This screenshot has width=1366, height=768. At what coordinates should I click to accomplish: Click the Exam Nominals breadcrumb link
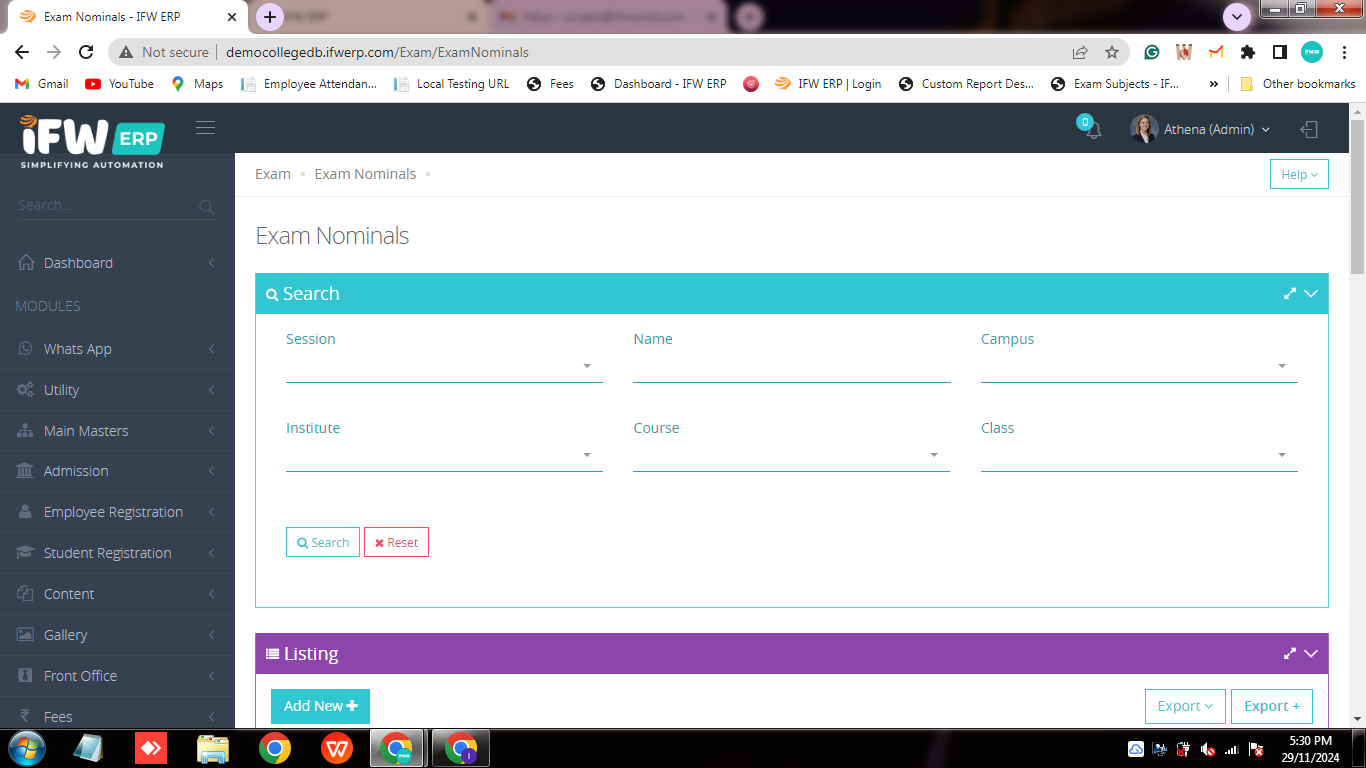pos(365,174)
